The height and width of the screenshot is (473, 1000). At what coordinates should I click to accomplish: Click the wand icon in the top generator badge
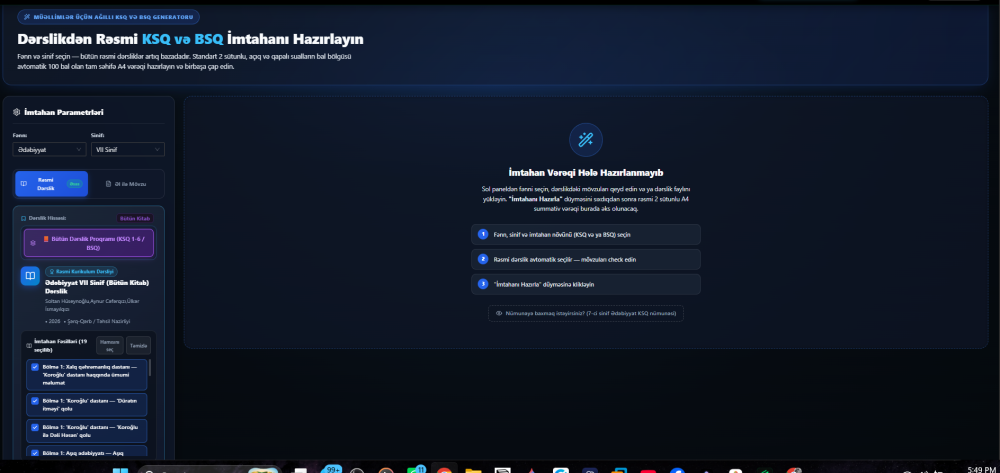click(27, 17)
